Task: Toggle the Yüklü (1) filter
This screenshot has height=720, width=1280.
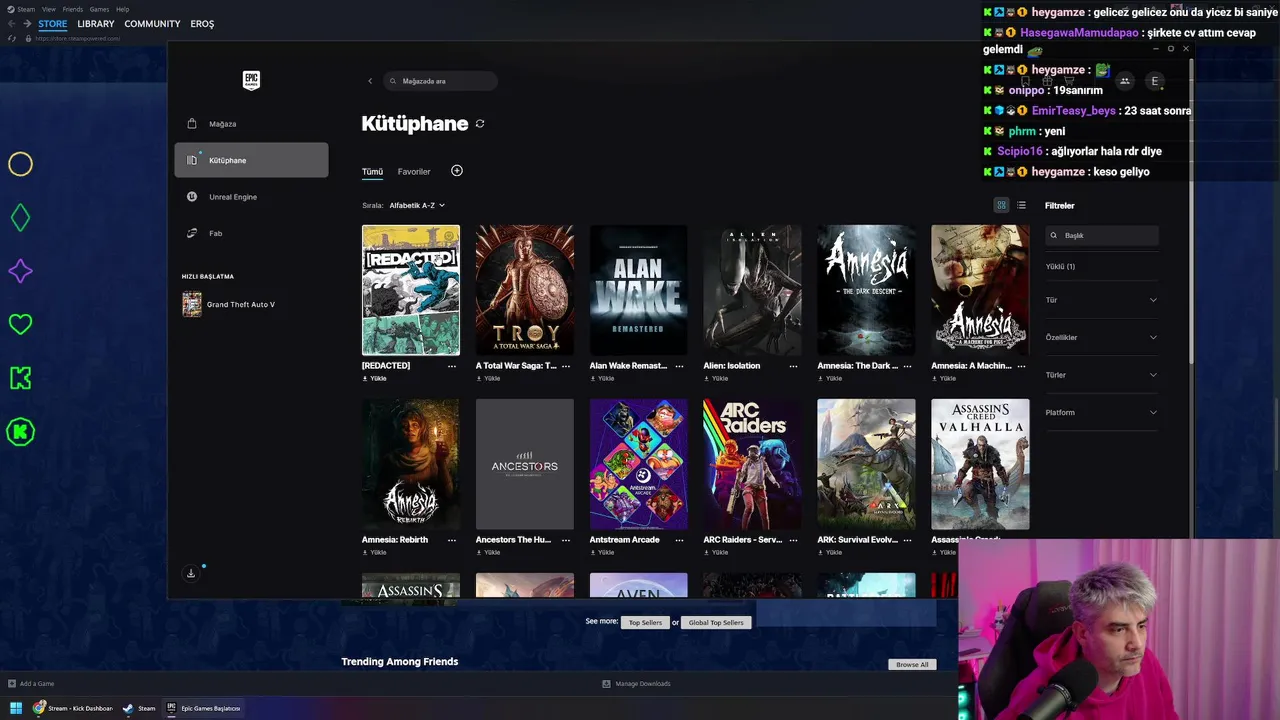Action: tap(1060, 267)
